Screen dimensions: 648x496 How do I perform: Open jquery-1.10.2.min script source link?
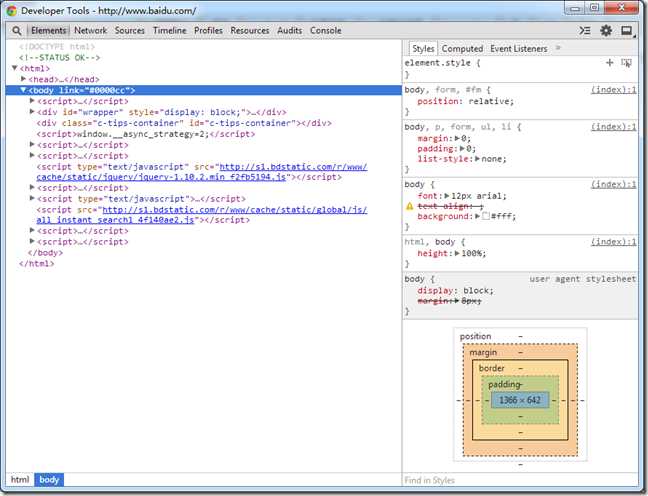click(x=202, y=172)
